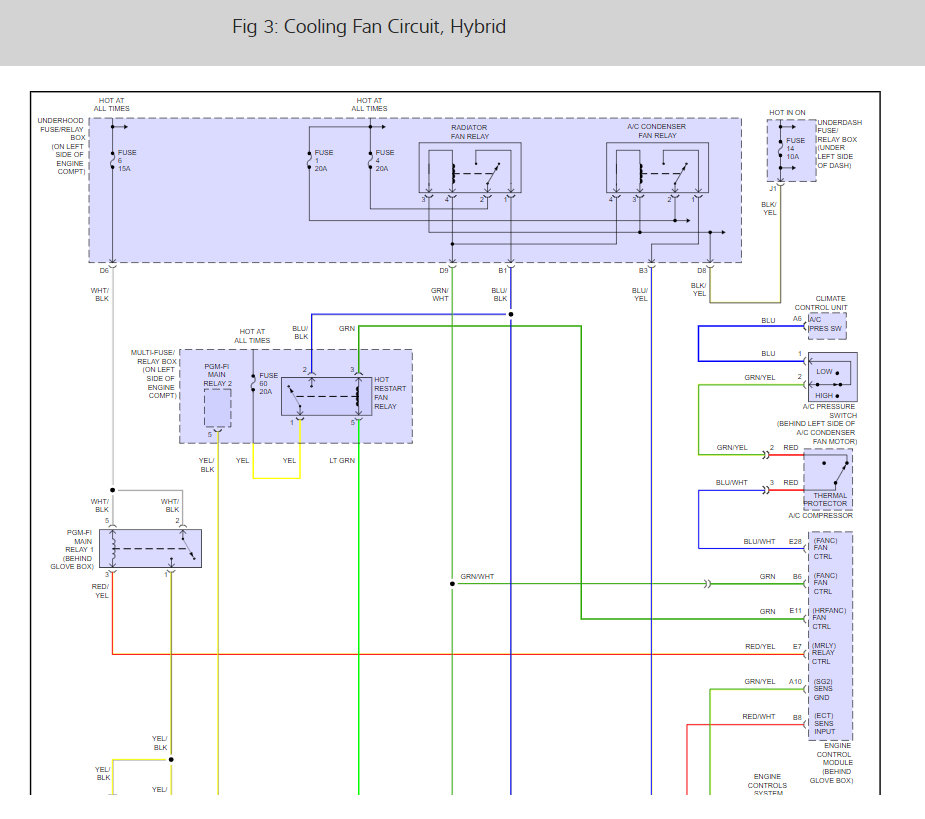Click the hot restart fan relay symbol
This screenshot has width=925, height=819.
coord(326,397)
